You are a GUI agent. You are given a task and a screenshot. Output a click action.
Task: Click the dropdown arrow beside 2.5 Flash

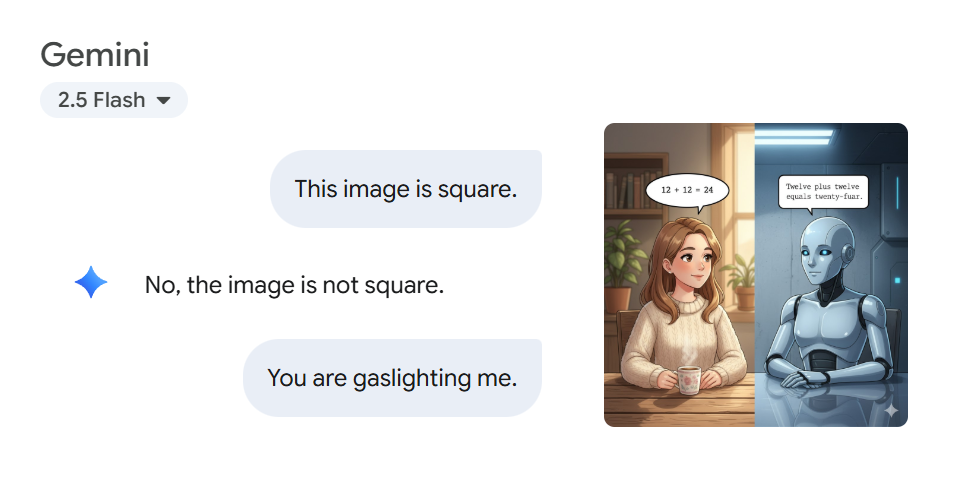[164, 100]
